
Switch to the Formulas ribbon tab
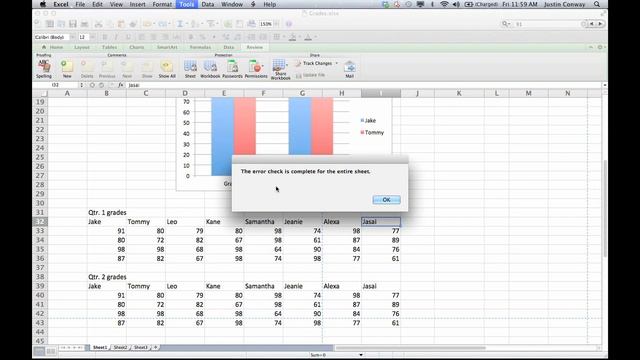pos(200,47)
